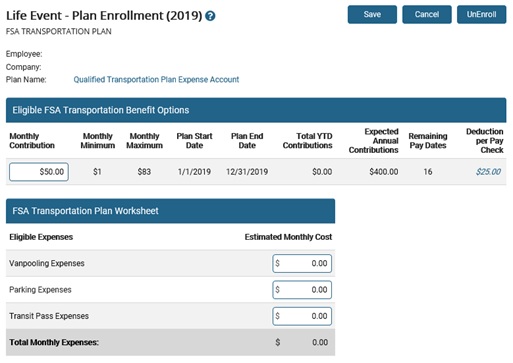
Task: Select the Plan End Date value 12/31/2019
Action: click(247, 172)
